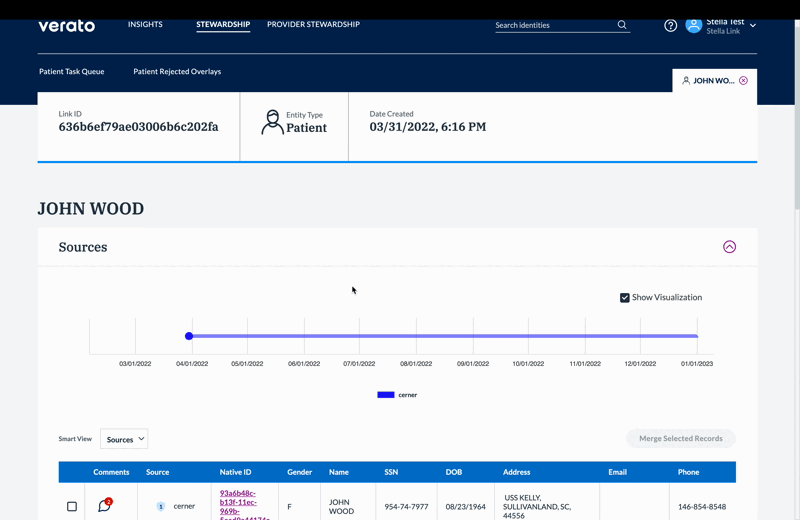
Task: Close the JOHN WO... tab
Action: [743, 81]
